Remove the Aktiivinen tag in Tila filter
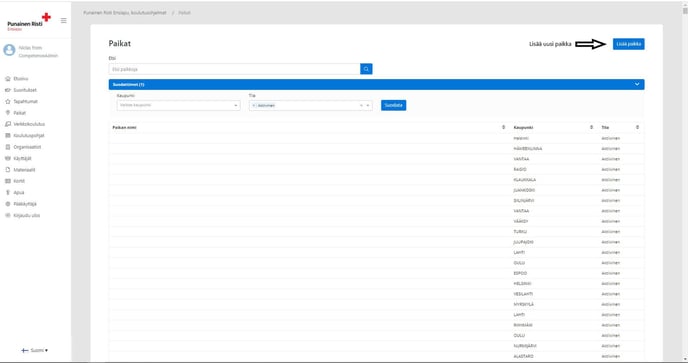Viewport: 688px width, 363px height. [x=254, y=105]
